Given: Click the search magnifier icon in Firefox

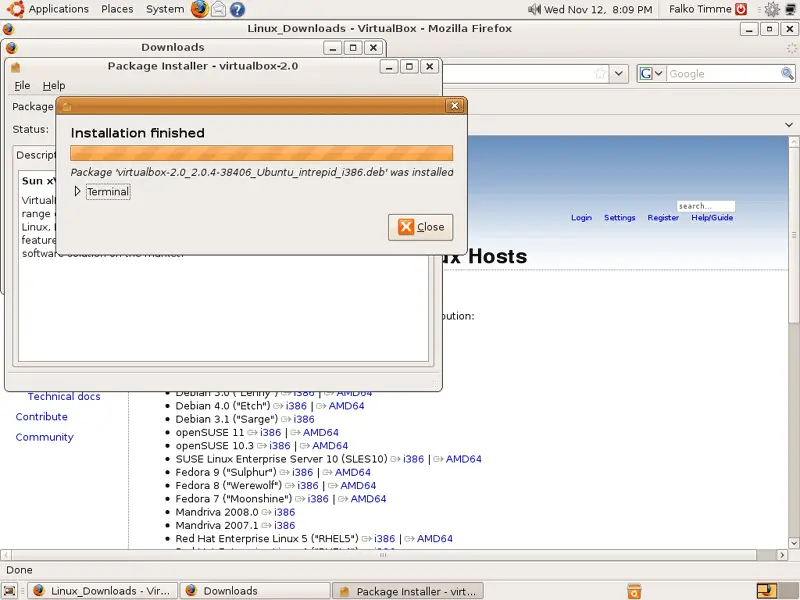Looking at the screenshot, I should [x=787, y=74].
